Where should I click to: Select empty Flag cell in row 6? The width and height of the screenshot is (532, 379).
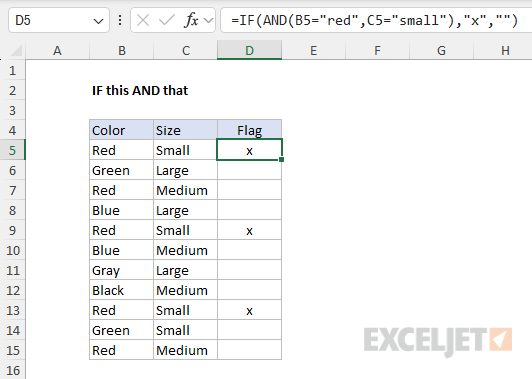pyautogui.click(x=249, y=170)
